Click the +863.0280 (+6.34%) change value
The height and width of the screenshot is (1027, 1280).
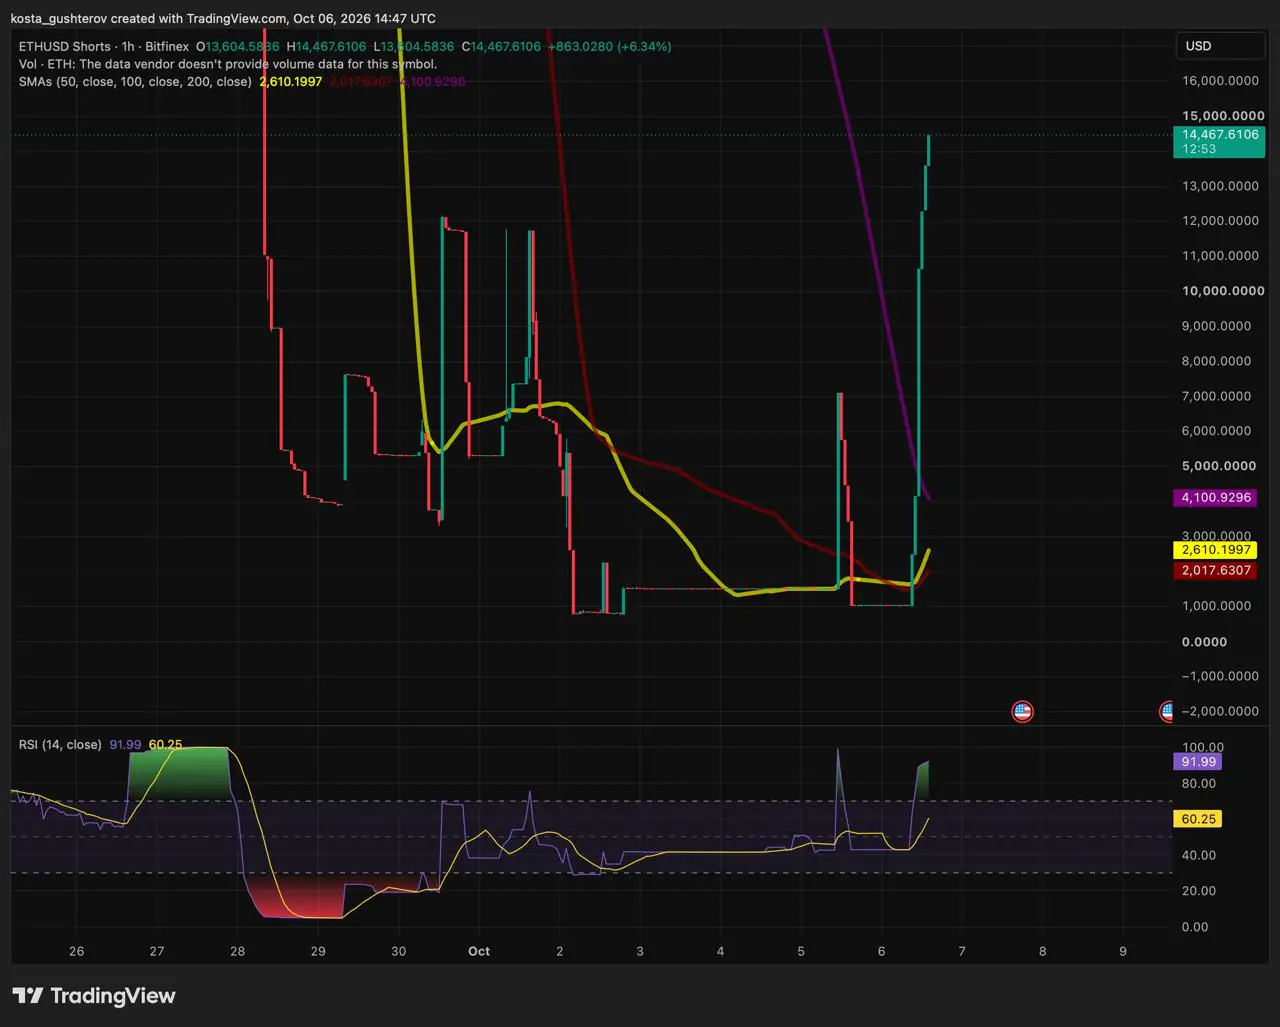610,47
